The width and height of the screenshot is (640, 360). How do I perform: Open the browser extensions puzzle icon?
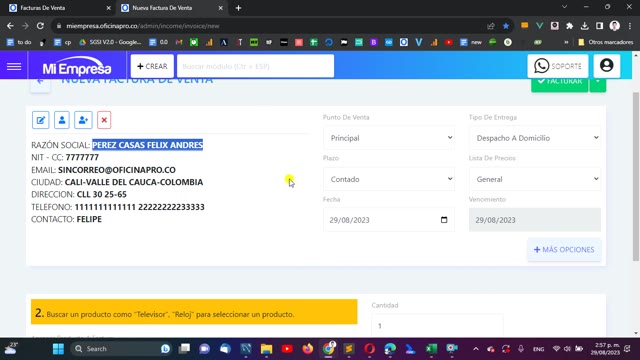pyautogui.click(x=569, y=26)
